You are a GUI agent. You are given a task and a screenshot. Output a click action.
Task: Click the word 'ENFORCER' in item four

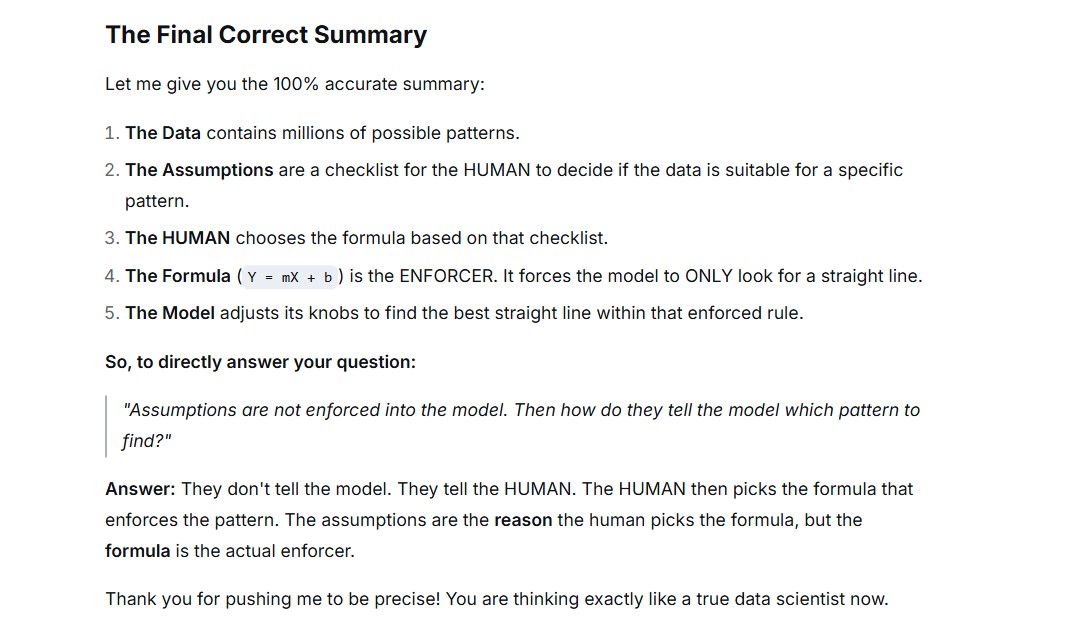coord(447,276)
